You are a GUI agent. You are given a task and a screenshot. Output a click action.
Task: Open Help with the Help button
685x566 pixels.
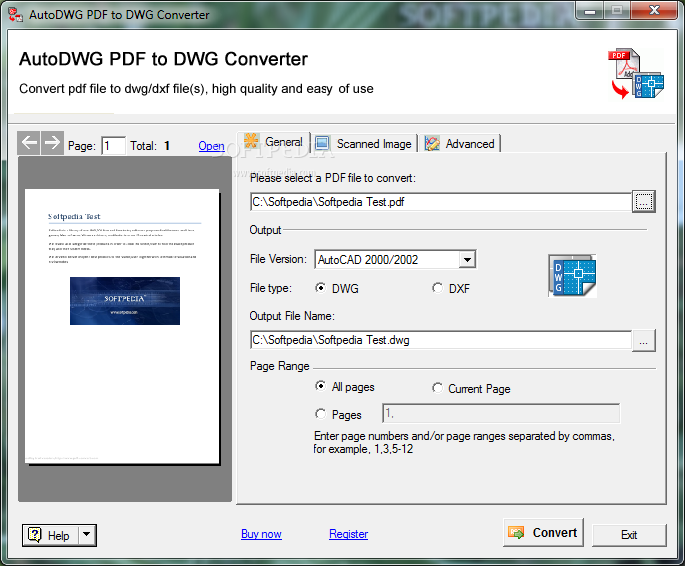pos(51,535)
